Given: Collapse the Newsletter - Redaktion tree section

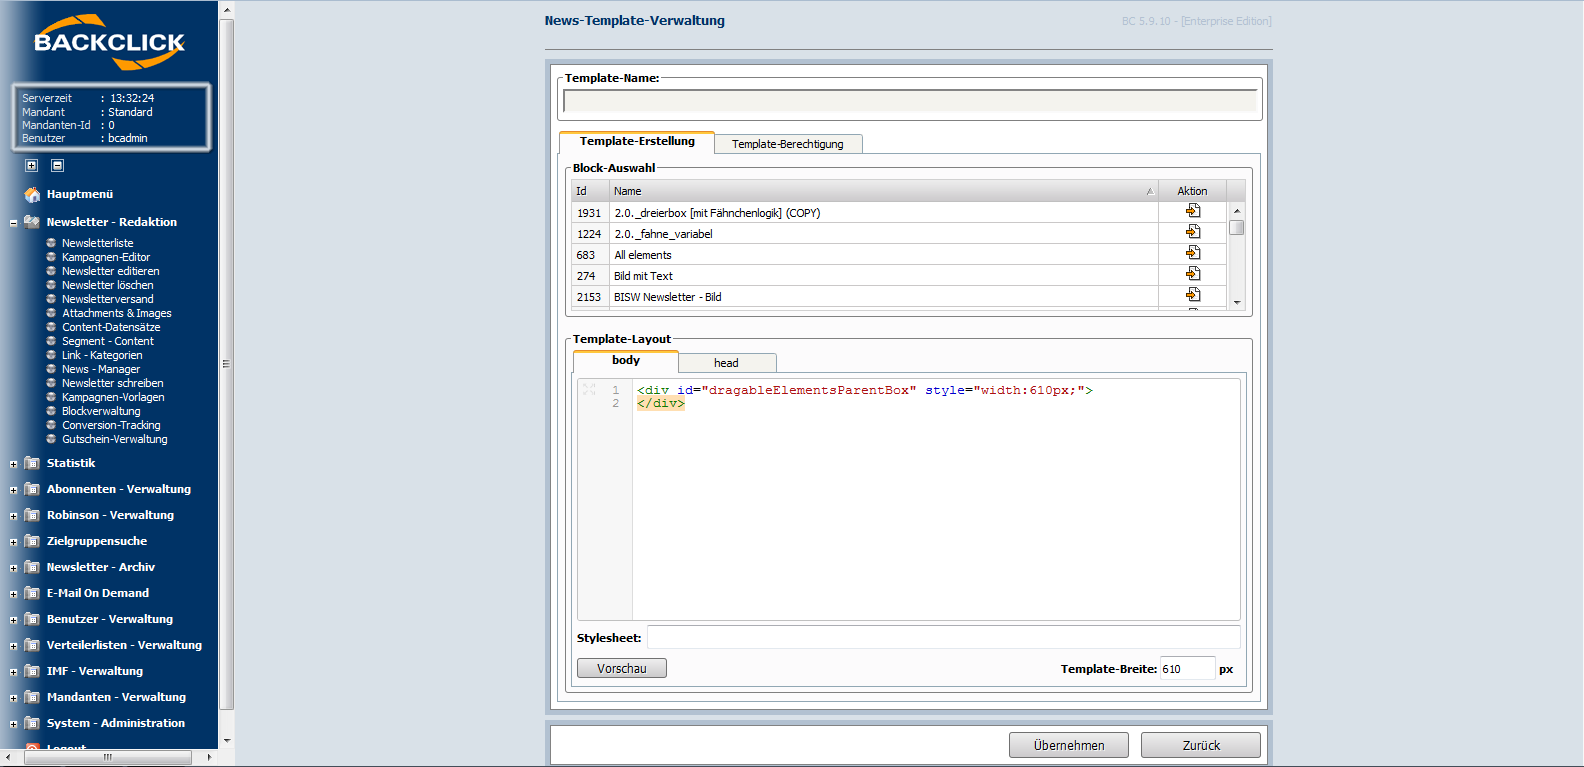Looking at the screenshot, I should [13, 223].
